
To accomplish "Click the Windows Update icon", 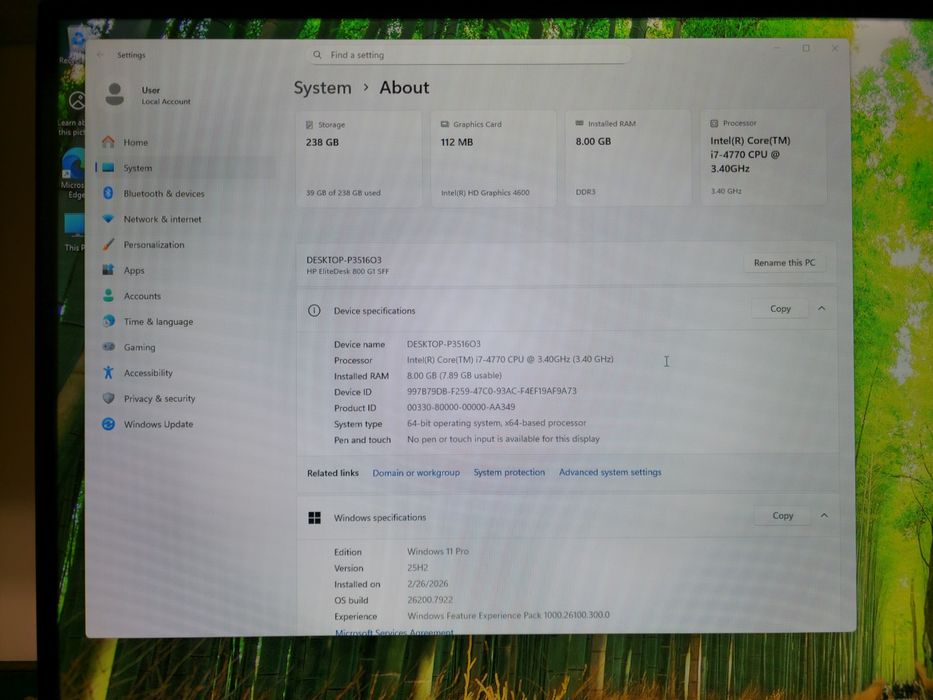I will pyautogui.click(x=108, y=424).
